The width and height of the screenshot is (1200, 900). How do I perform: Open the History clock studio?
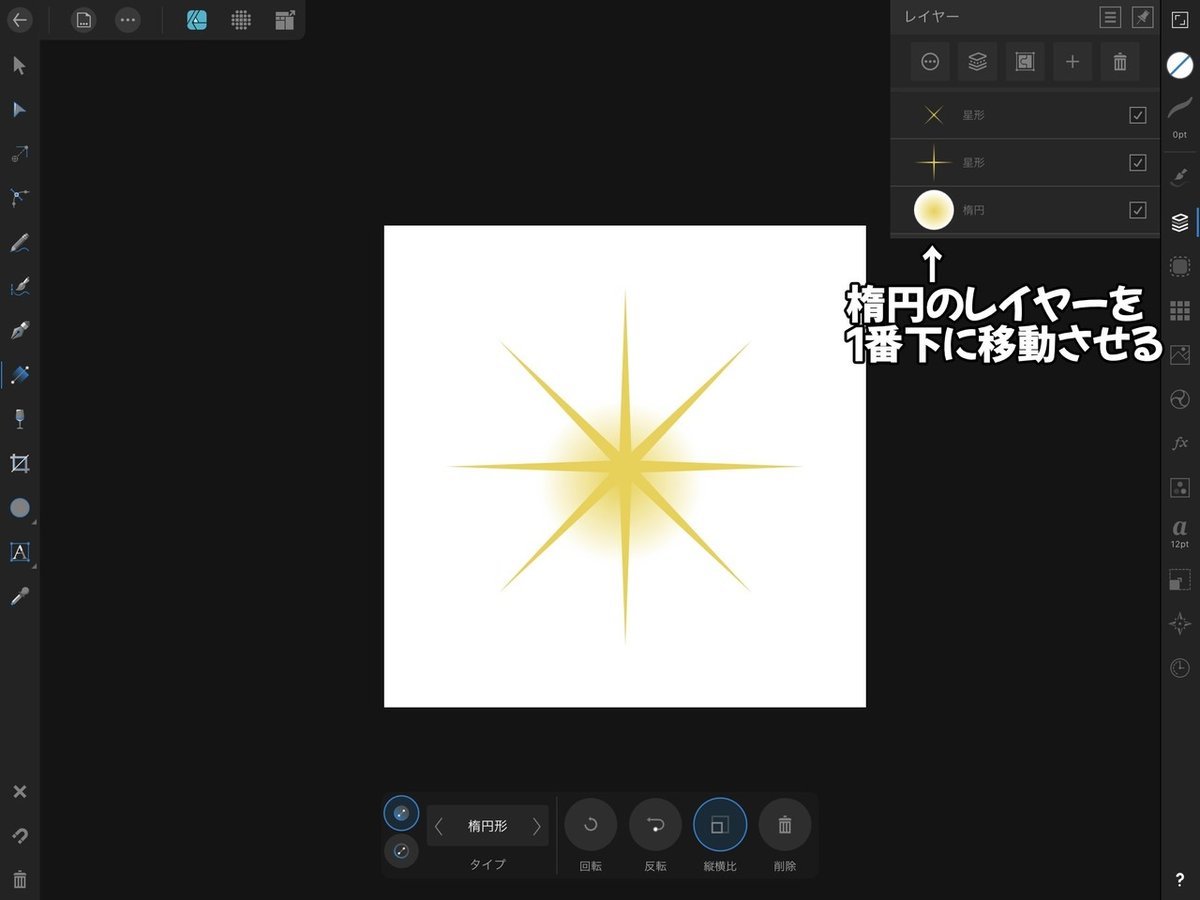pos(1180,667)
